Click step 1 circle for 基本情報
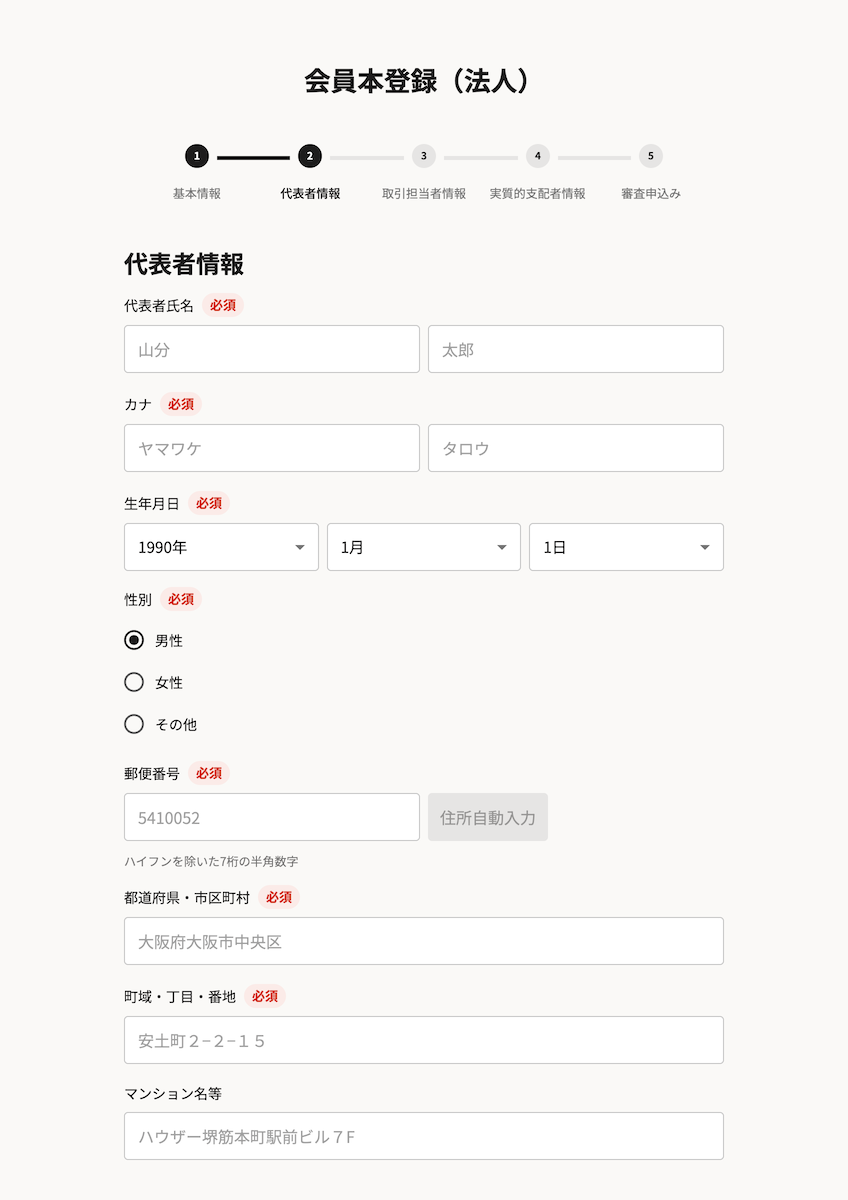This screenshot has width=848, height=1200. [197, 156]
